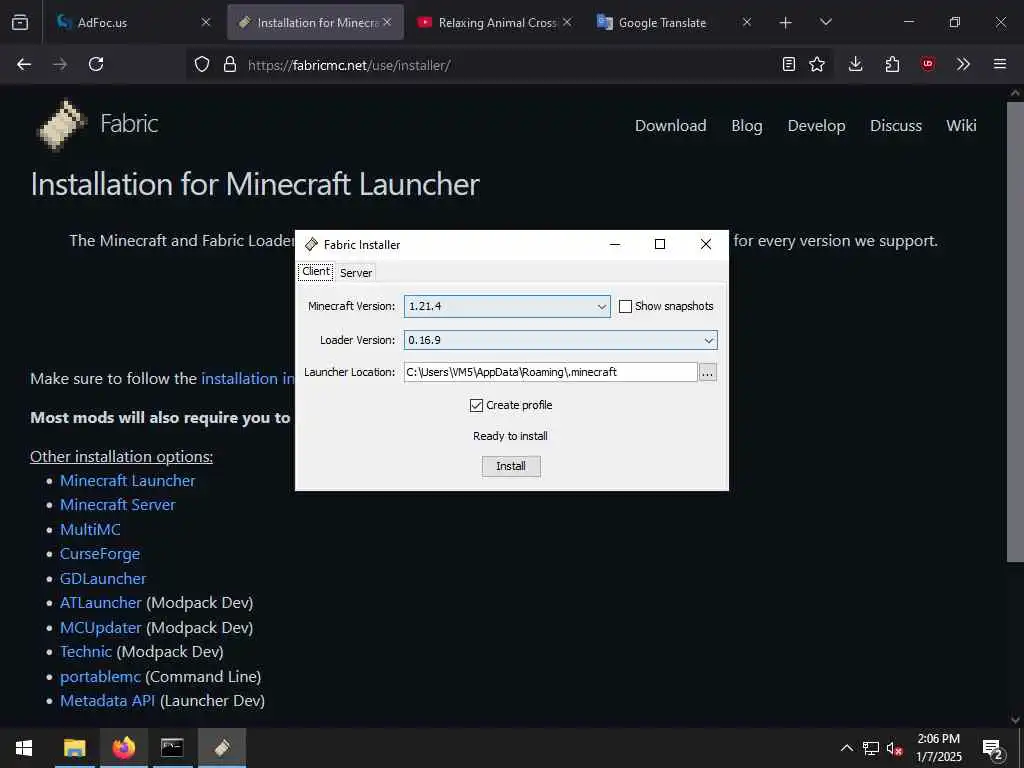The image size is (1024, 768).
Task: Click the Launcher Location path field
Action: tap(551, 372)
